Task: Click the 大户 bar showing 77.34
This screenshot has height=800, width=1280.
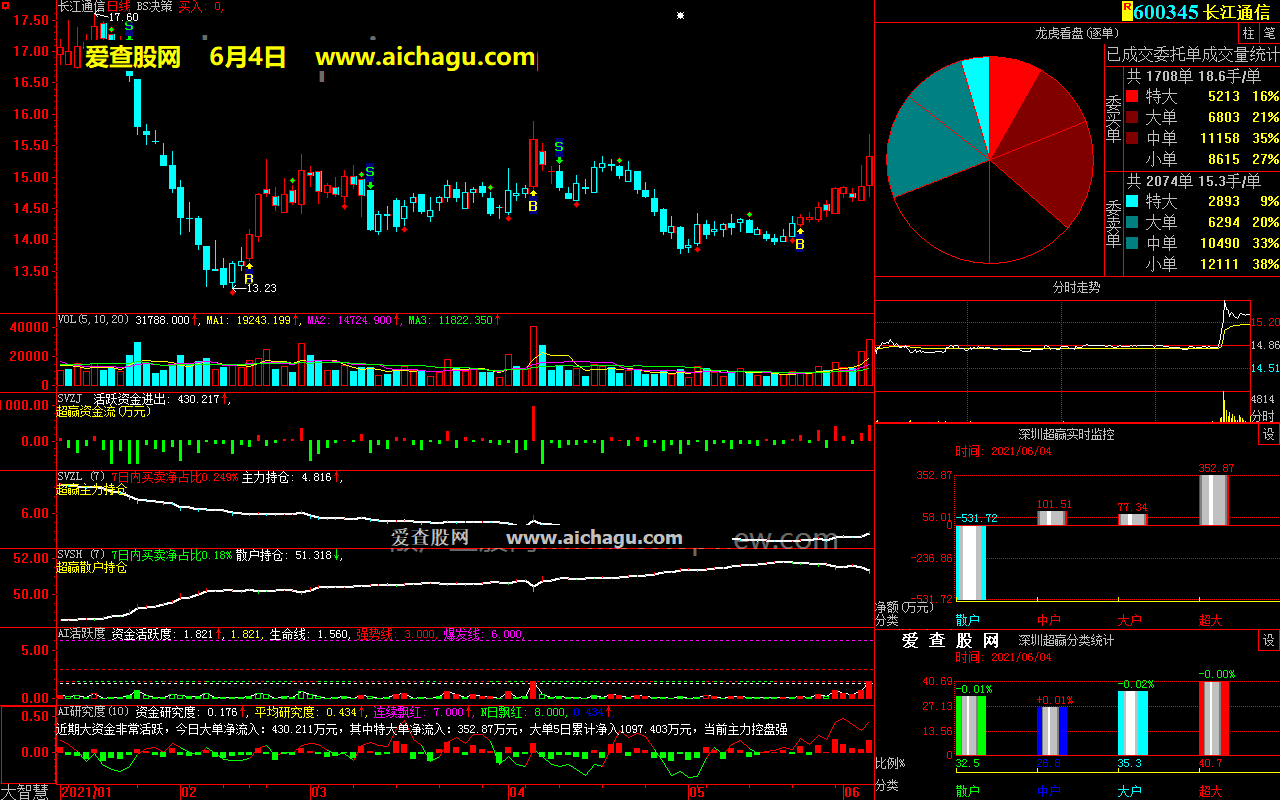Action: [x=1133, y=519]
